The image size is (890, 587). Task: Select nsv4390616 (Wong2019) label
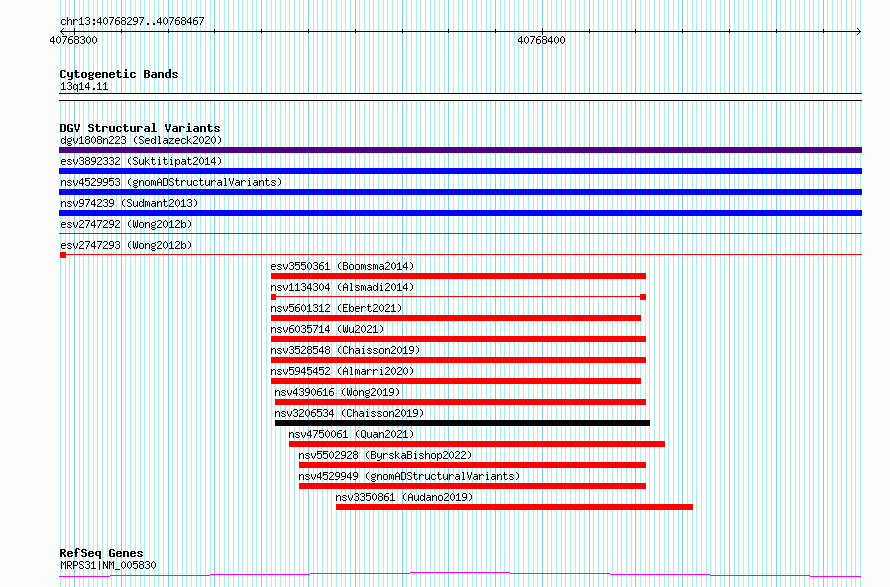point(337,392)
